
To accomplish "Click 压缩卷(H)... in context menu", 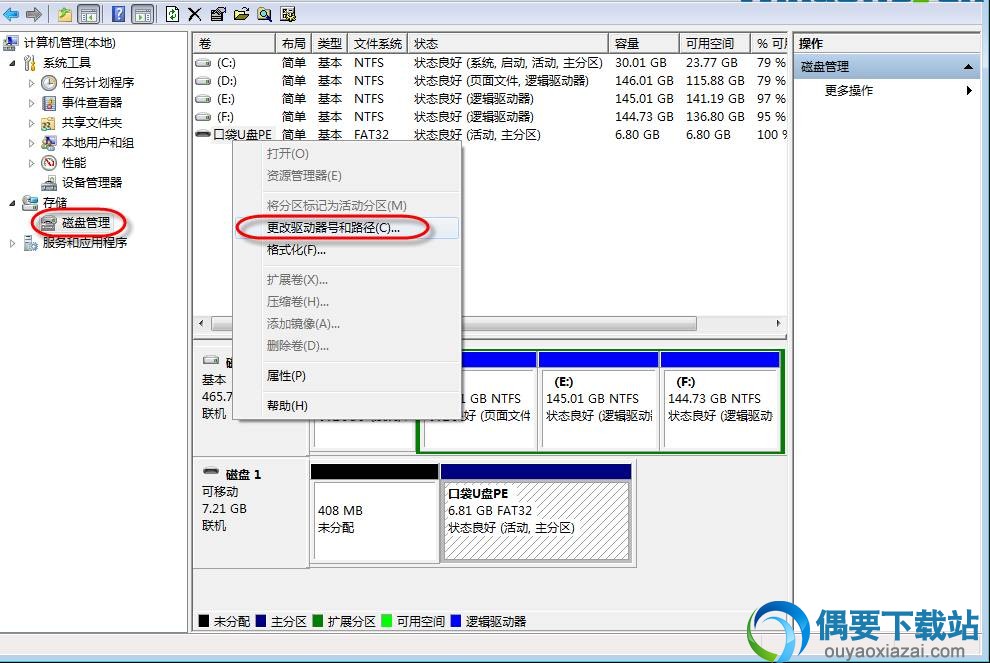I will click(x=347, y=302).
